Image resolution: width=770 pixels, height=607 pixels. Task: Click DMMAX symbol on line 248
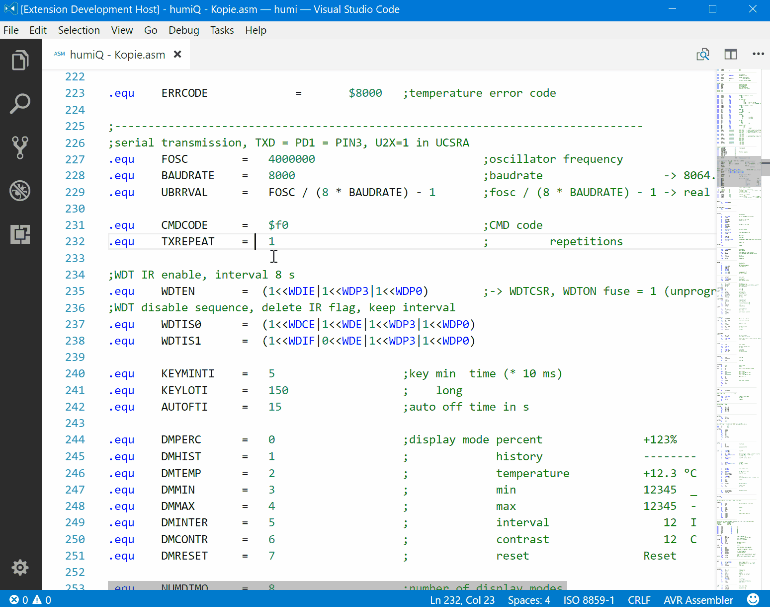tap(178, 506)
